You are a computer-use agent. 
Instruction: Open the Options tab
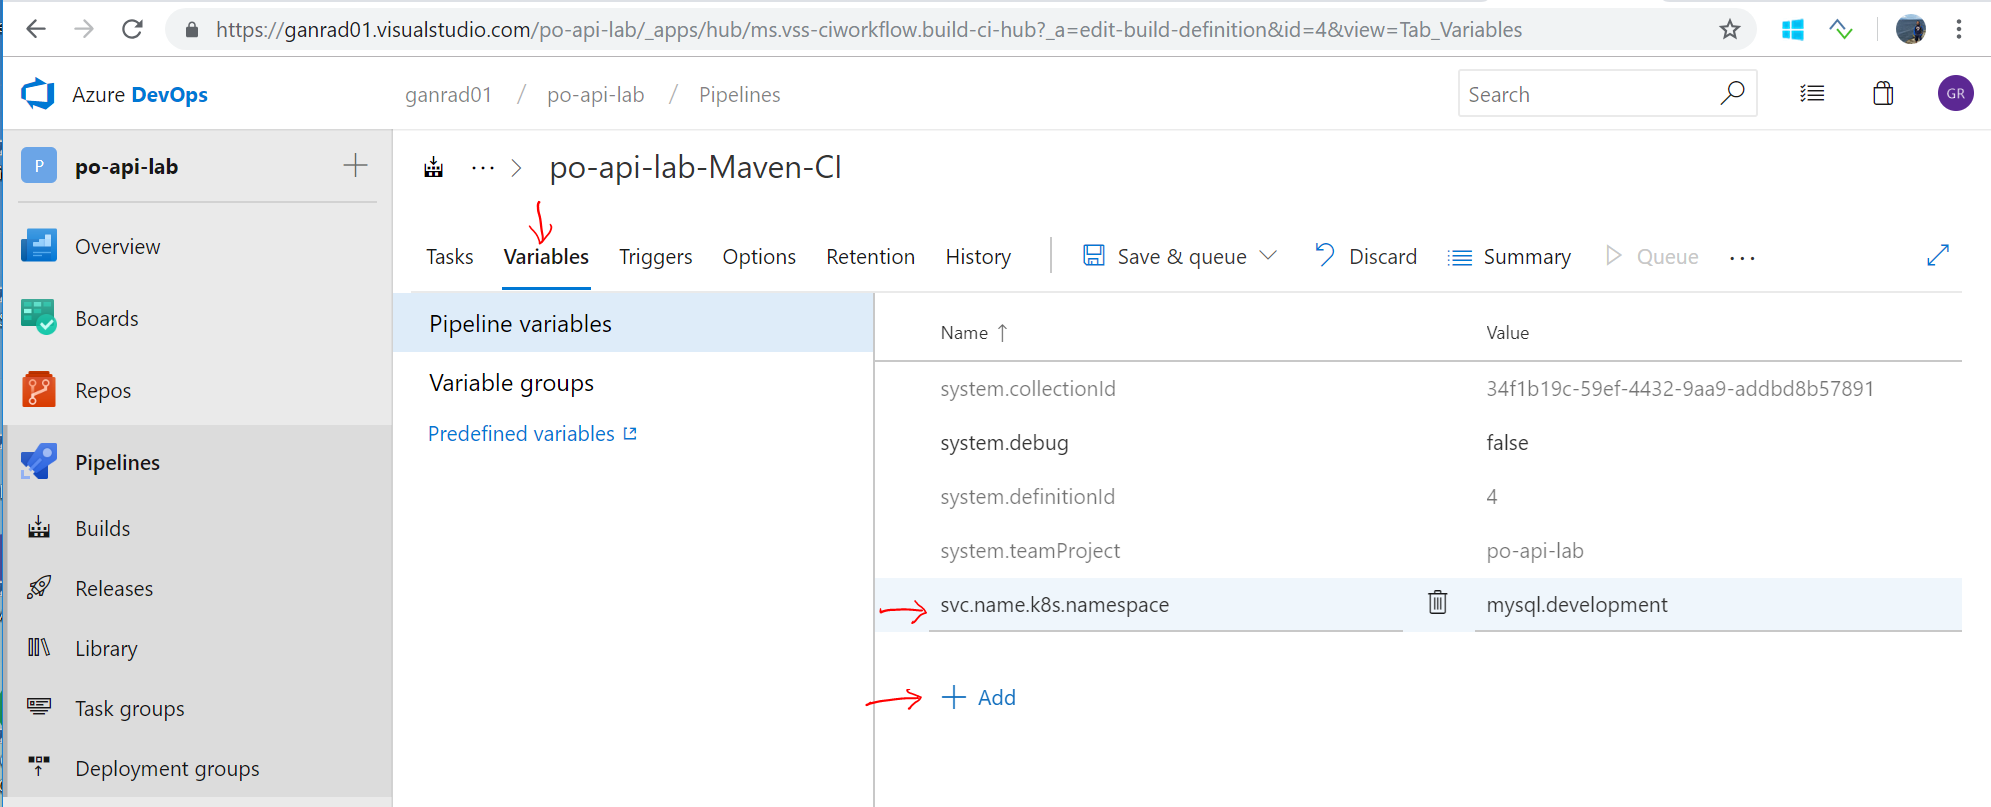[759, 257]
